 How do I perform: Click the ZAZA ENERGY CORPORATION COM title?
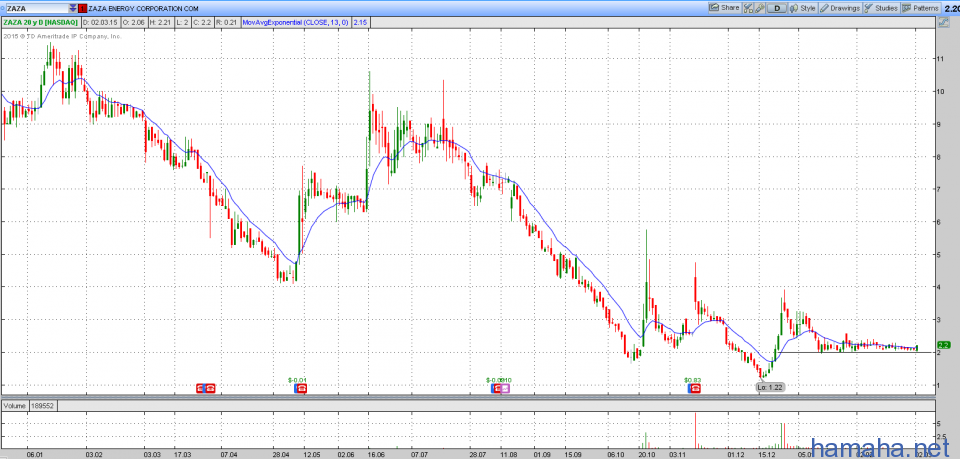pyautogui.click(x=143, y=9)
